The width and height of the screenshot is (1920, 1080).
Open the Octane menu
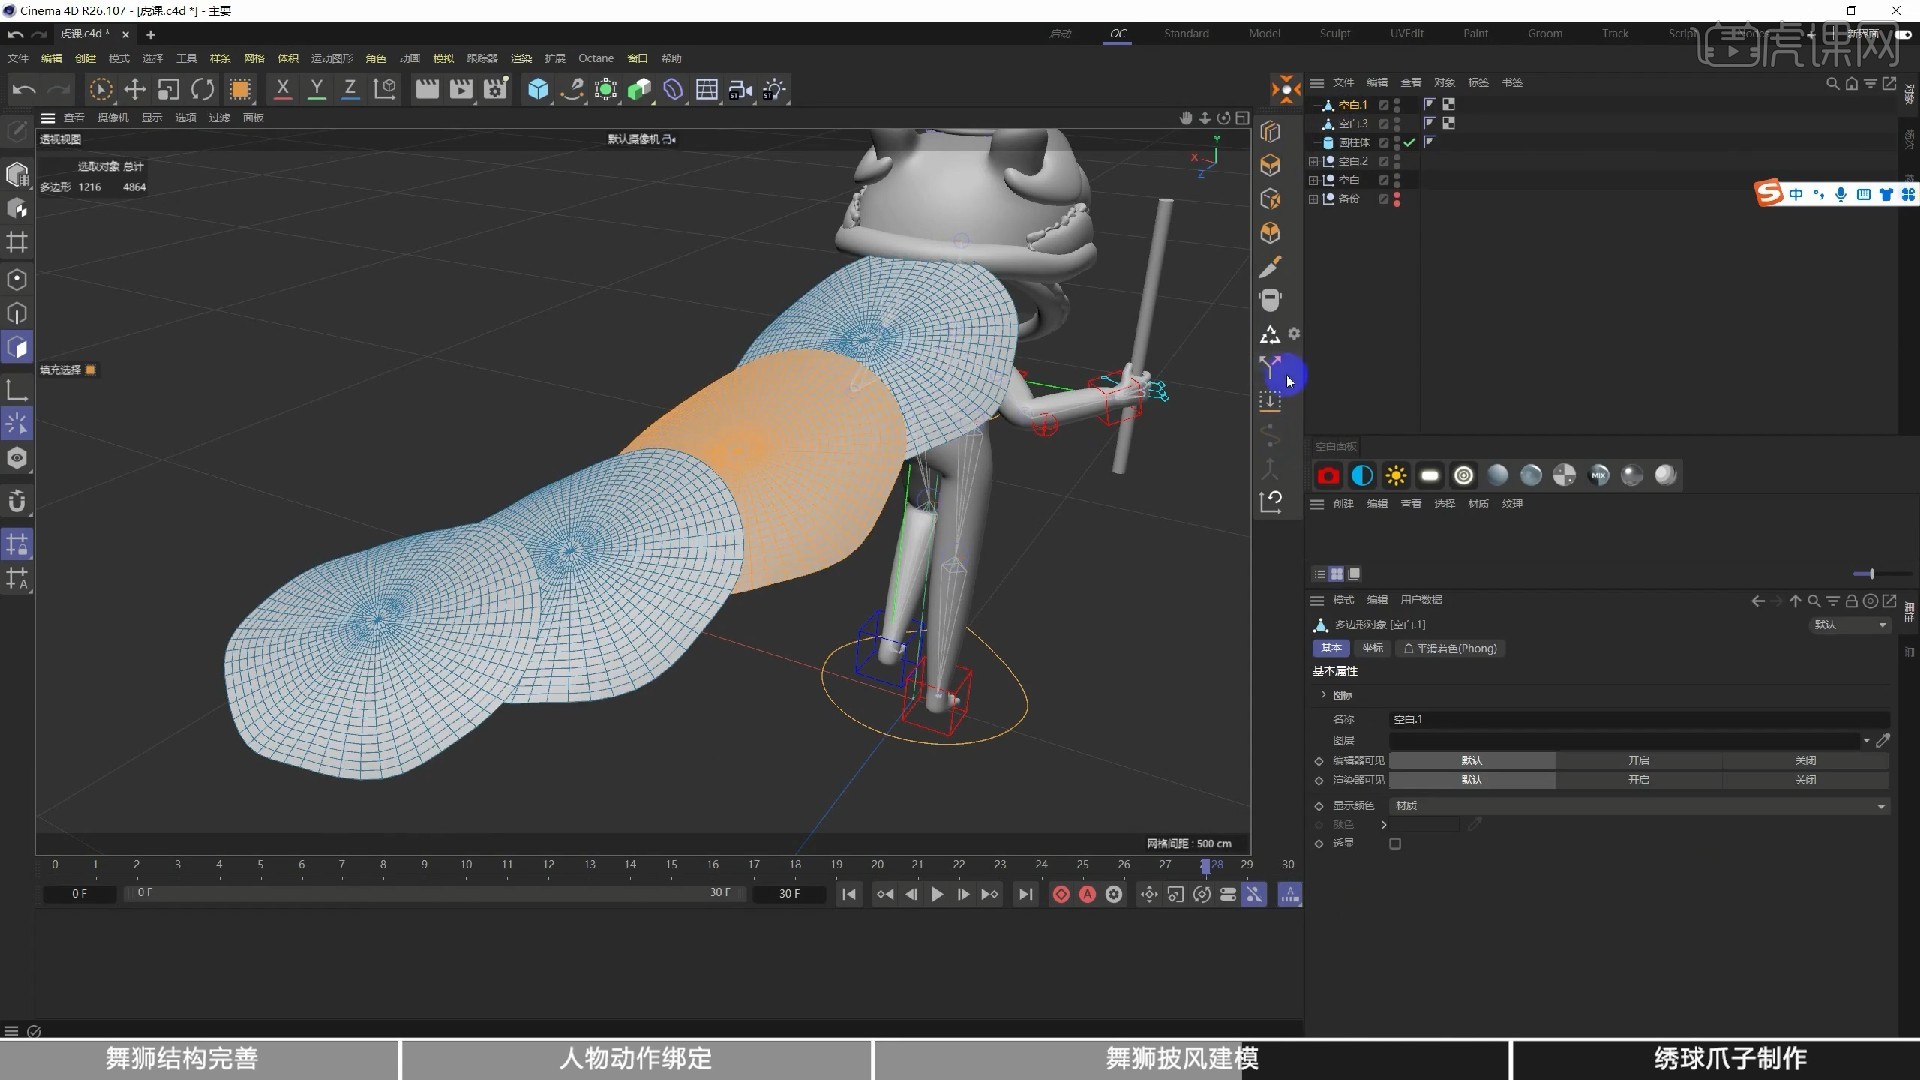[596, 58]
